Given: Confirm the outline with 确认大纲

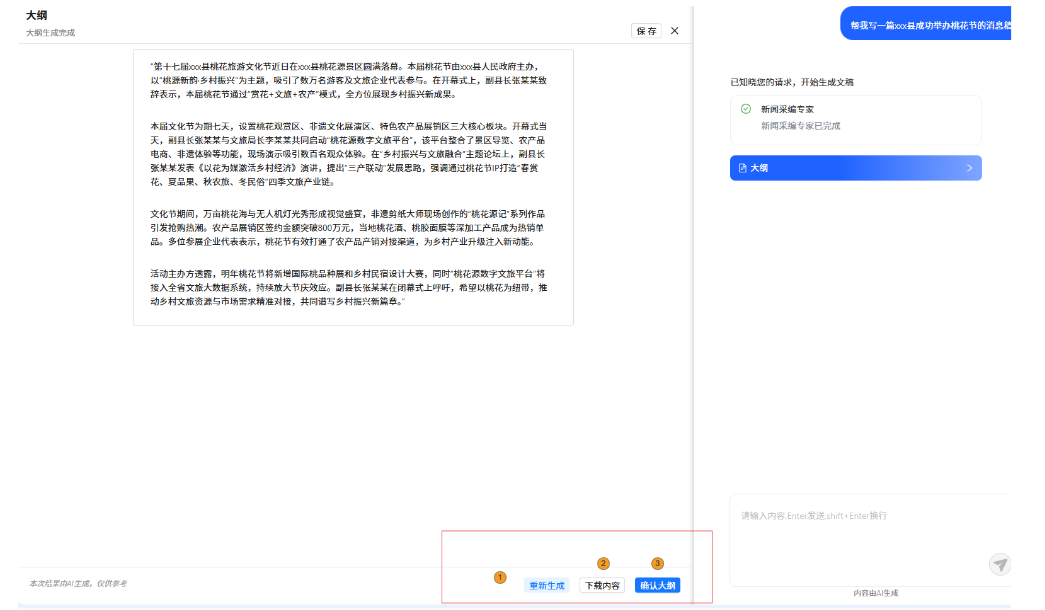Looking at the screenshot, I should [x=657, y=585].
